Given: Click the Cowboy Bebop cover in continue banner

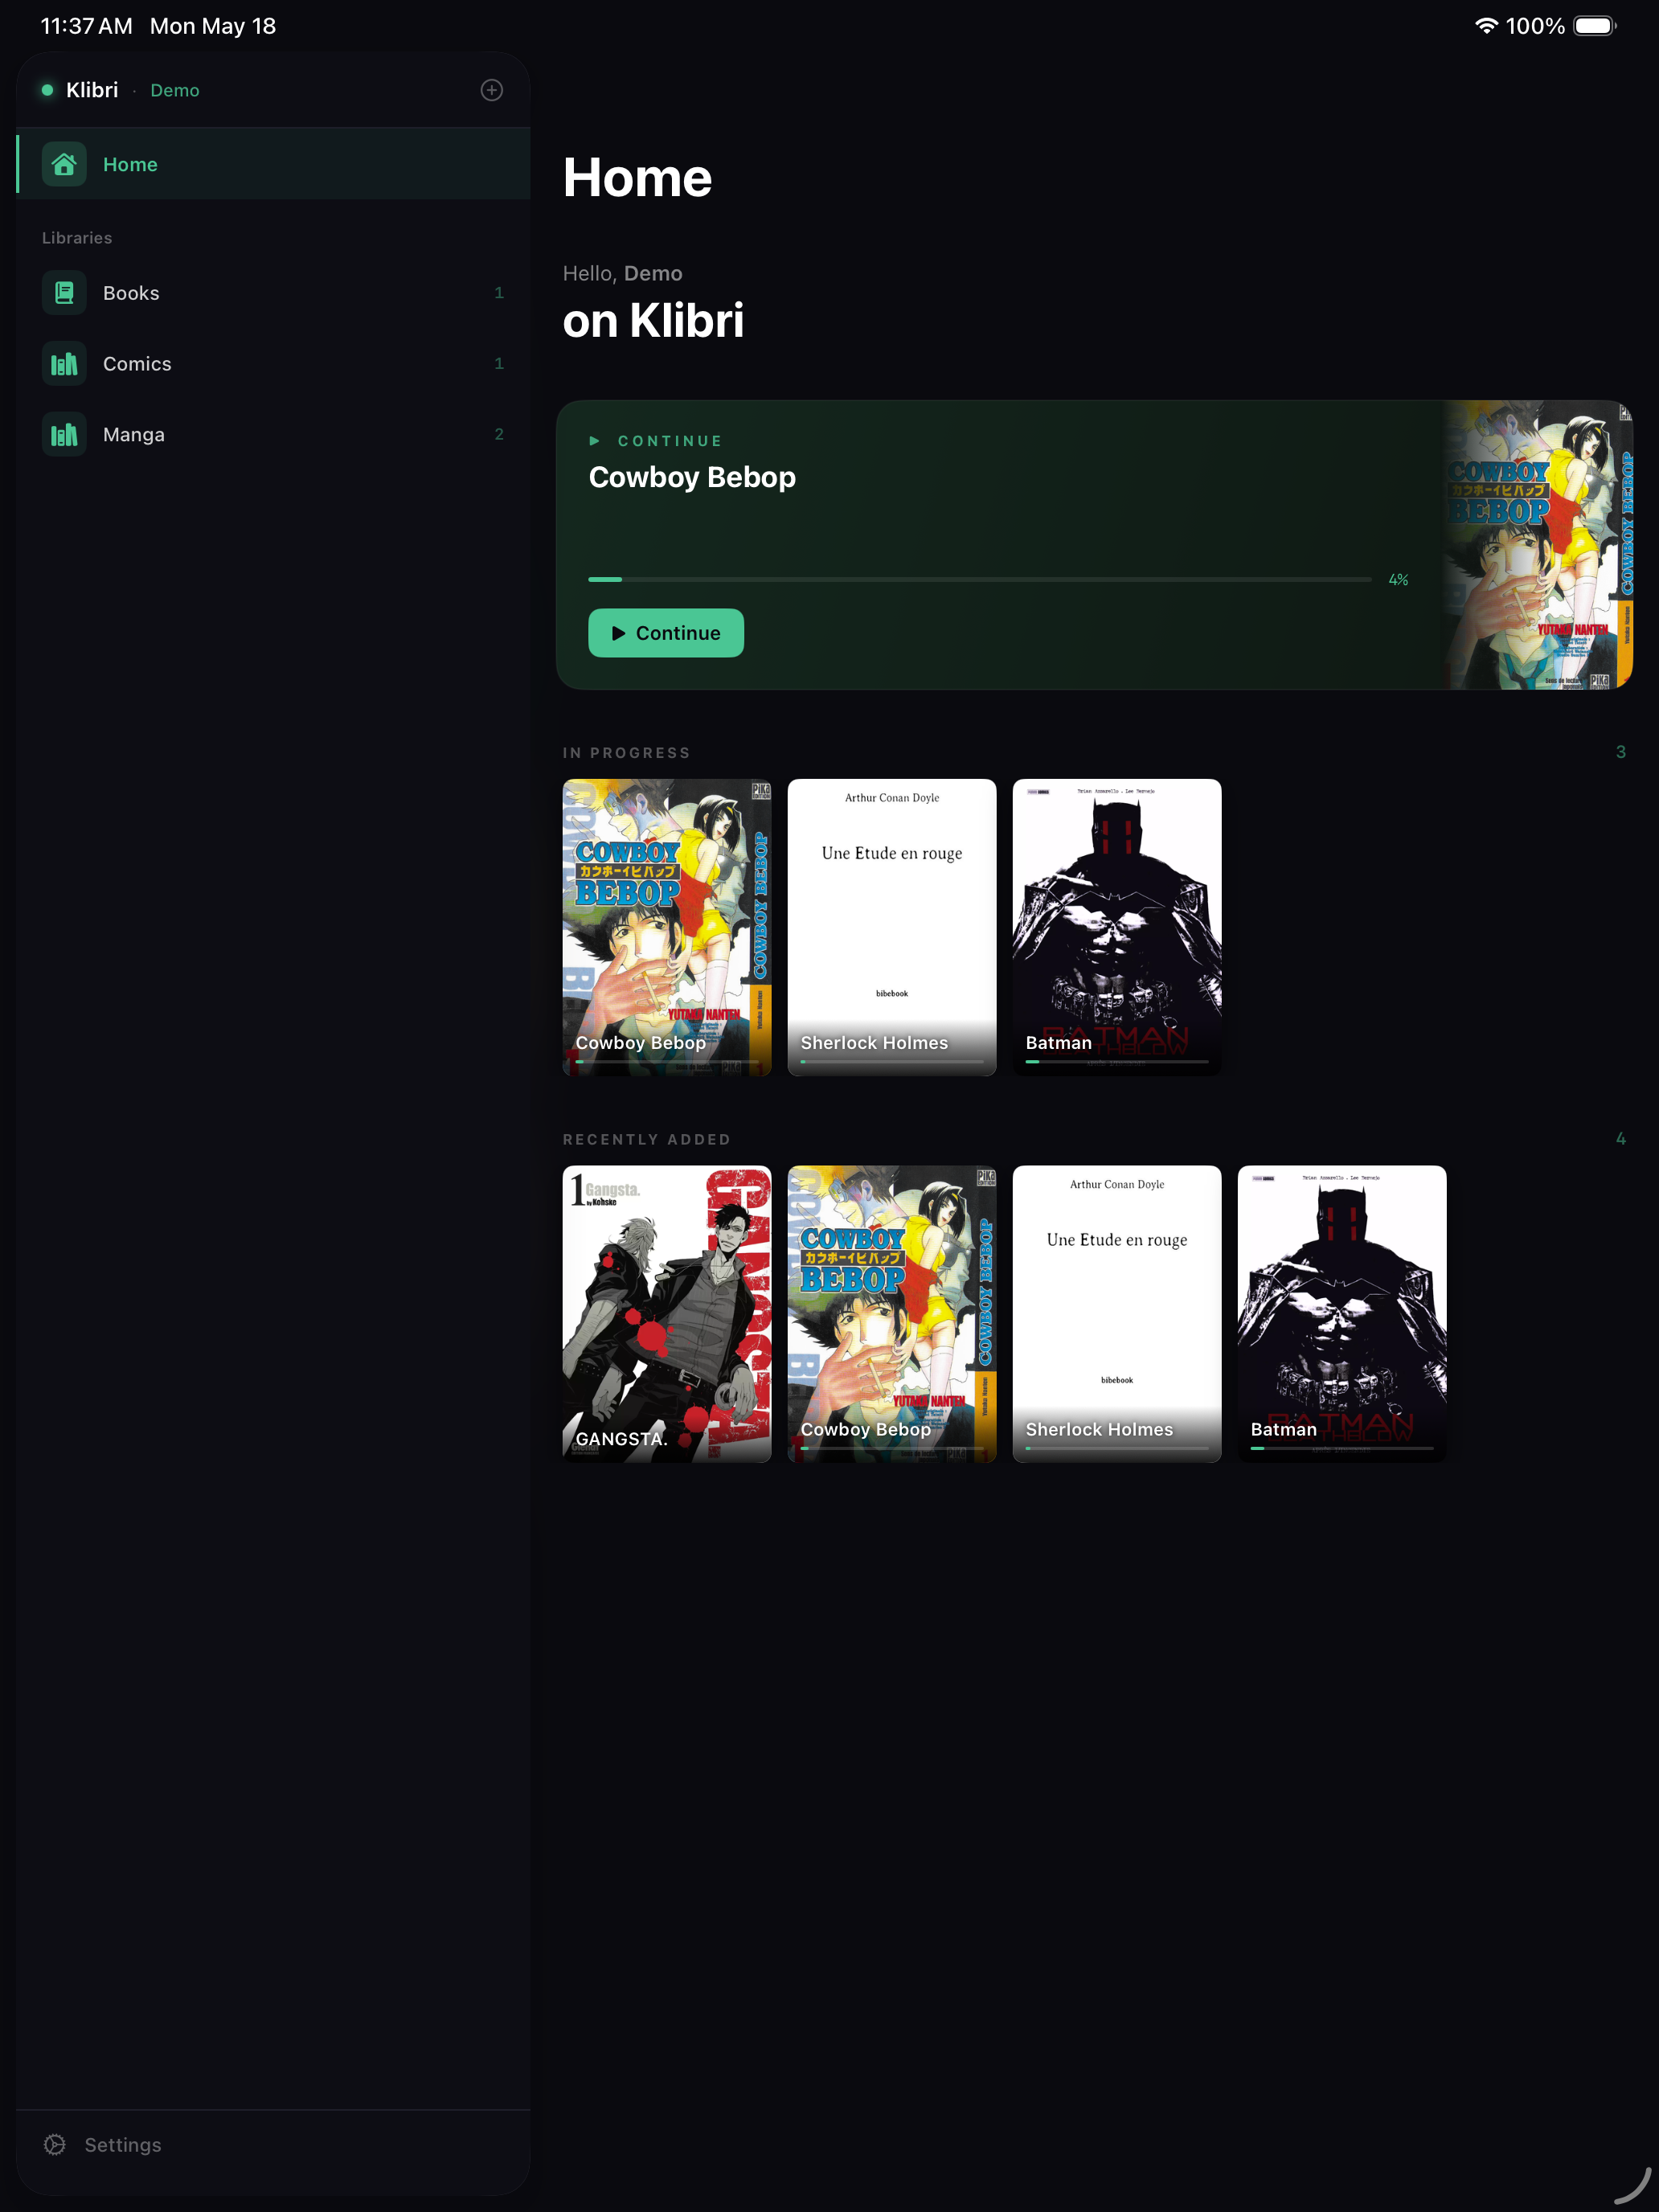Looking at the screenshot, I should (x=1537, y=545).
